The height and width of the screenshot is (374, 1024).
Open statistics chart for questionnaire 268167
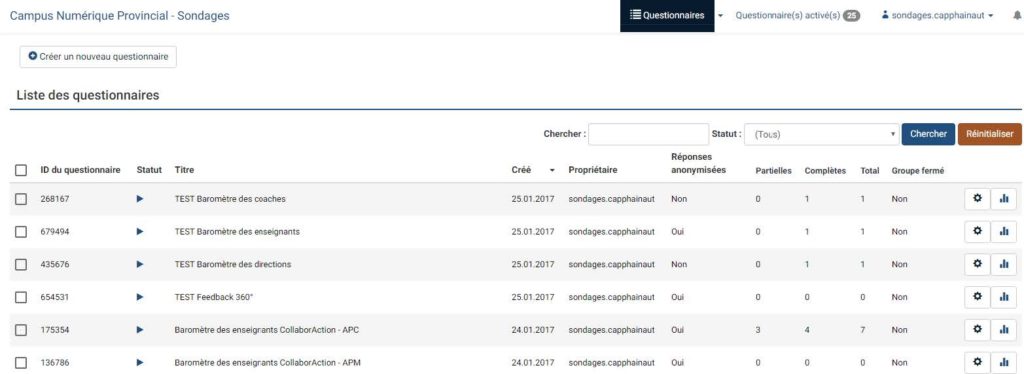click(x=1004, y=199)
